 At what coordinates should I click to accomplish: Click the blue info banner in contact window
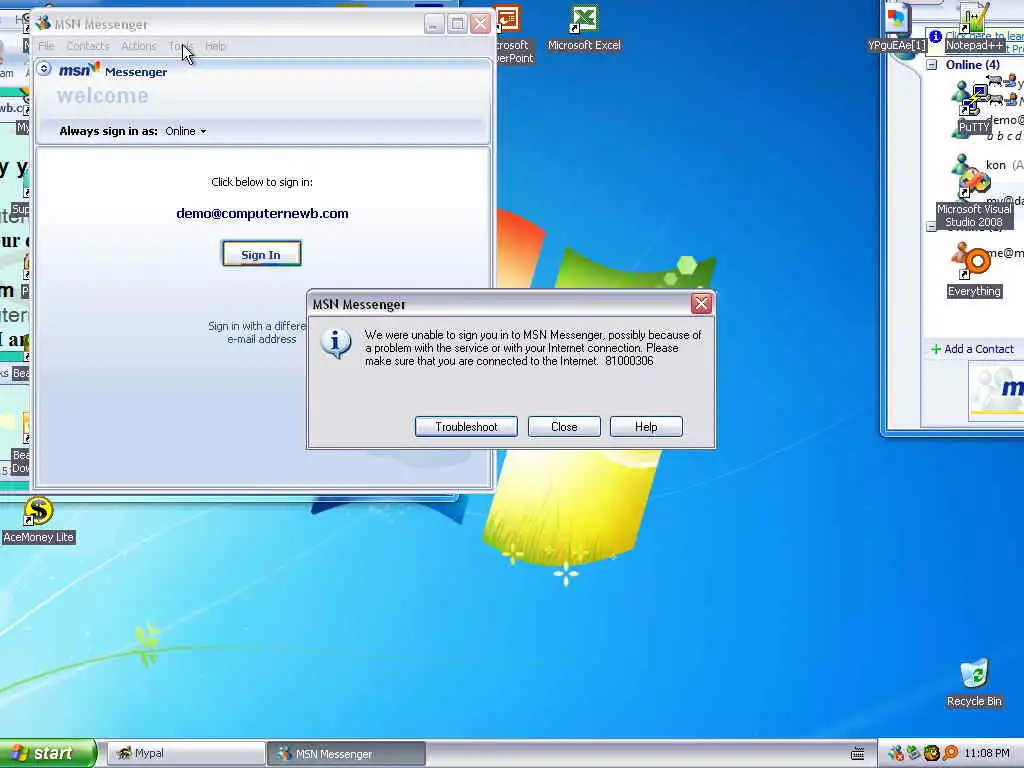pyautogui.click(x=976, y=42)
